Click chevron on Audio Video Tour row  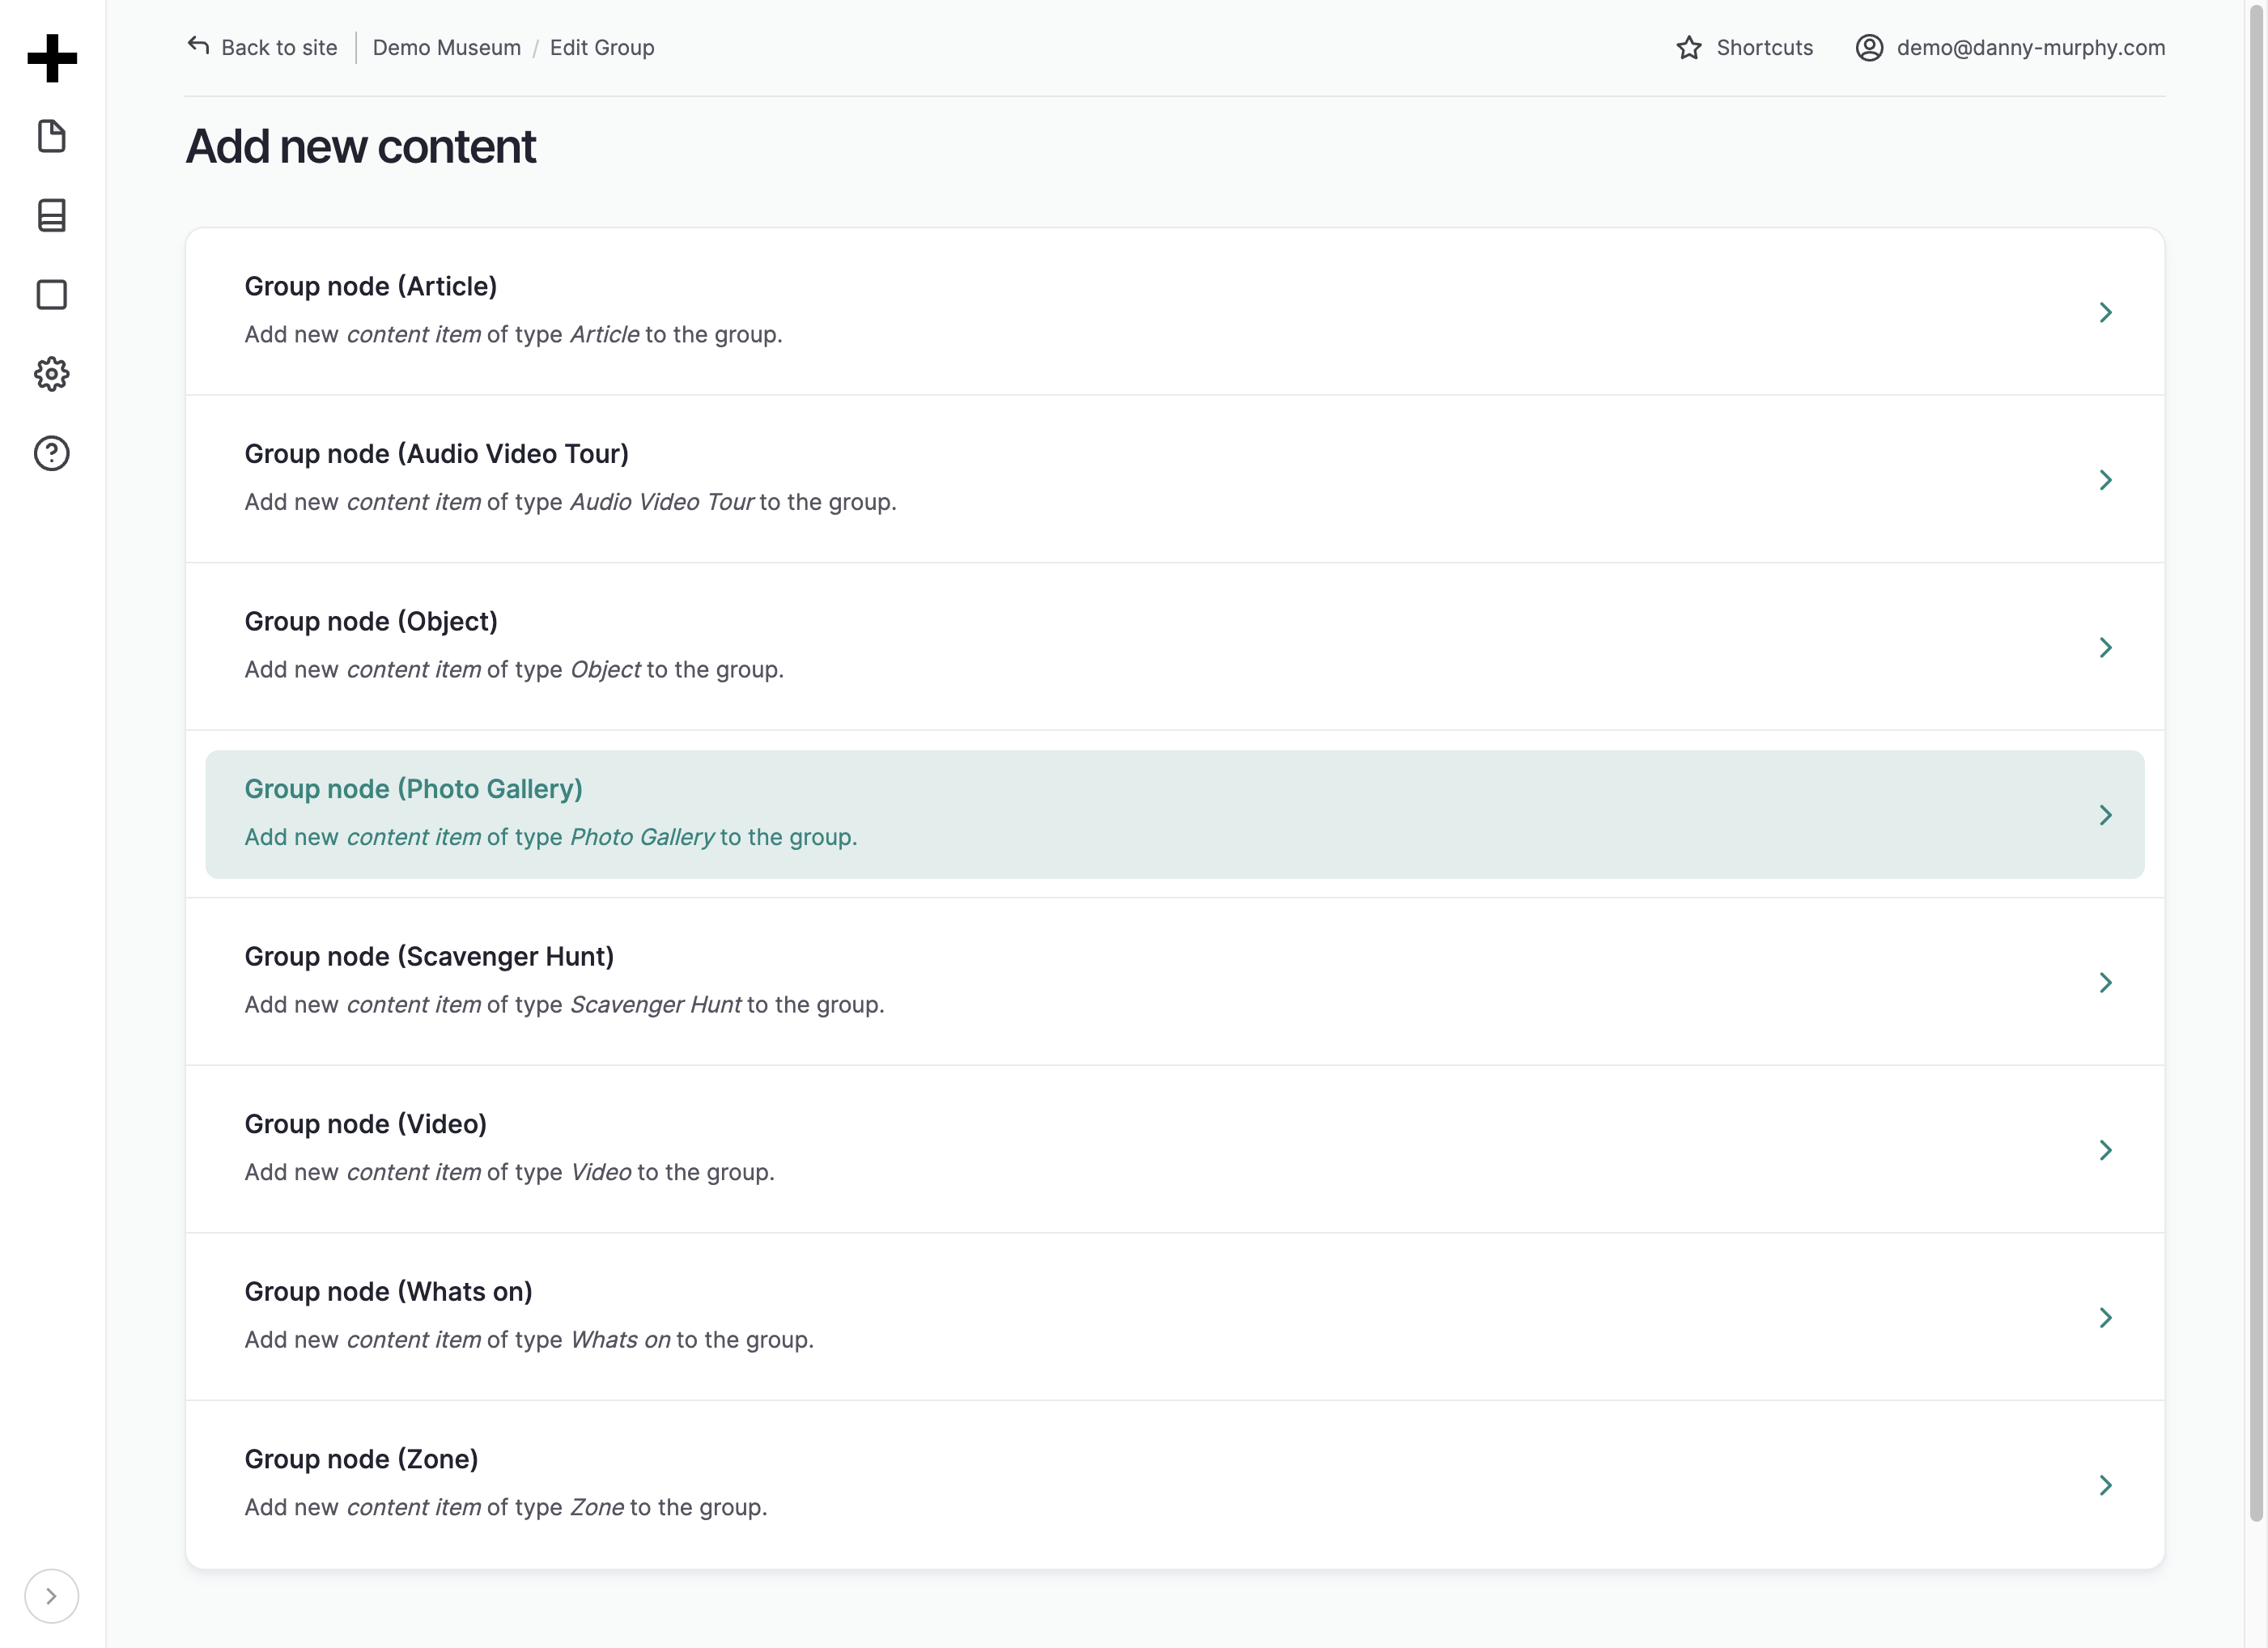pos(2106,480)
